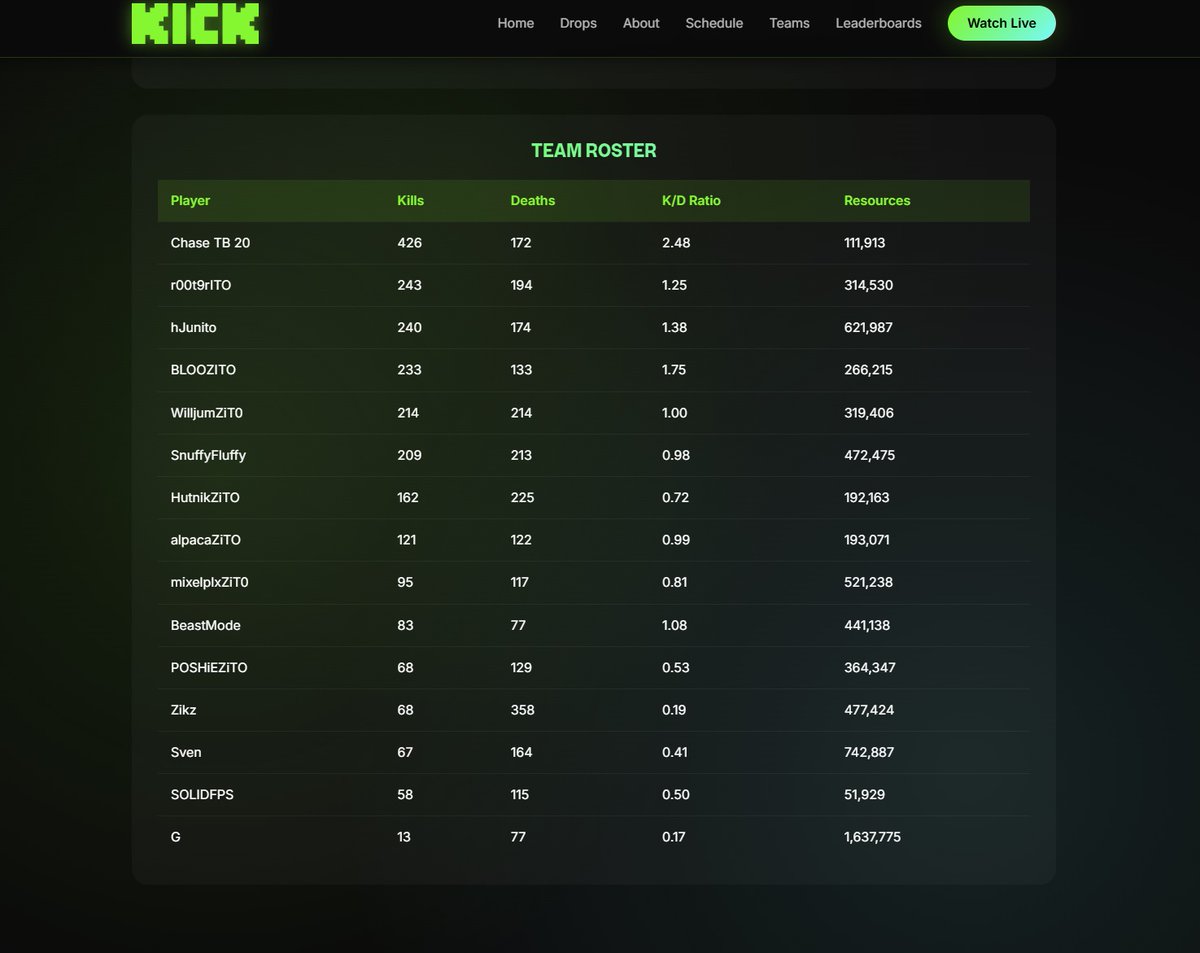Click K/D ratio 0.81 for mixelplxZiT0
The height and width of the screenshot is (953, 1200).
coord(674,582)
